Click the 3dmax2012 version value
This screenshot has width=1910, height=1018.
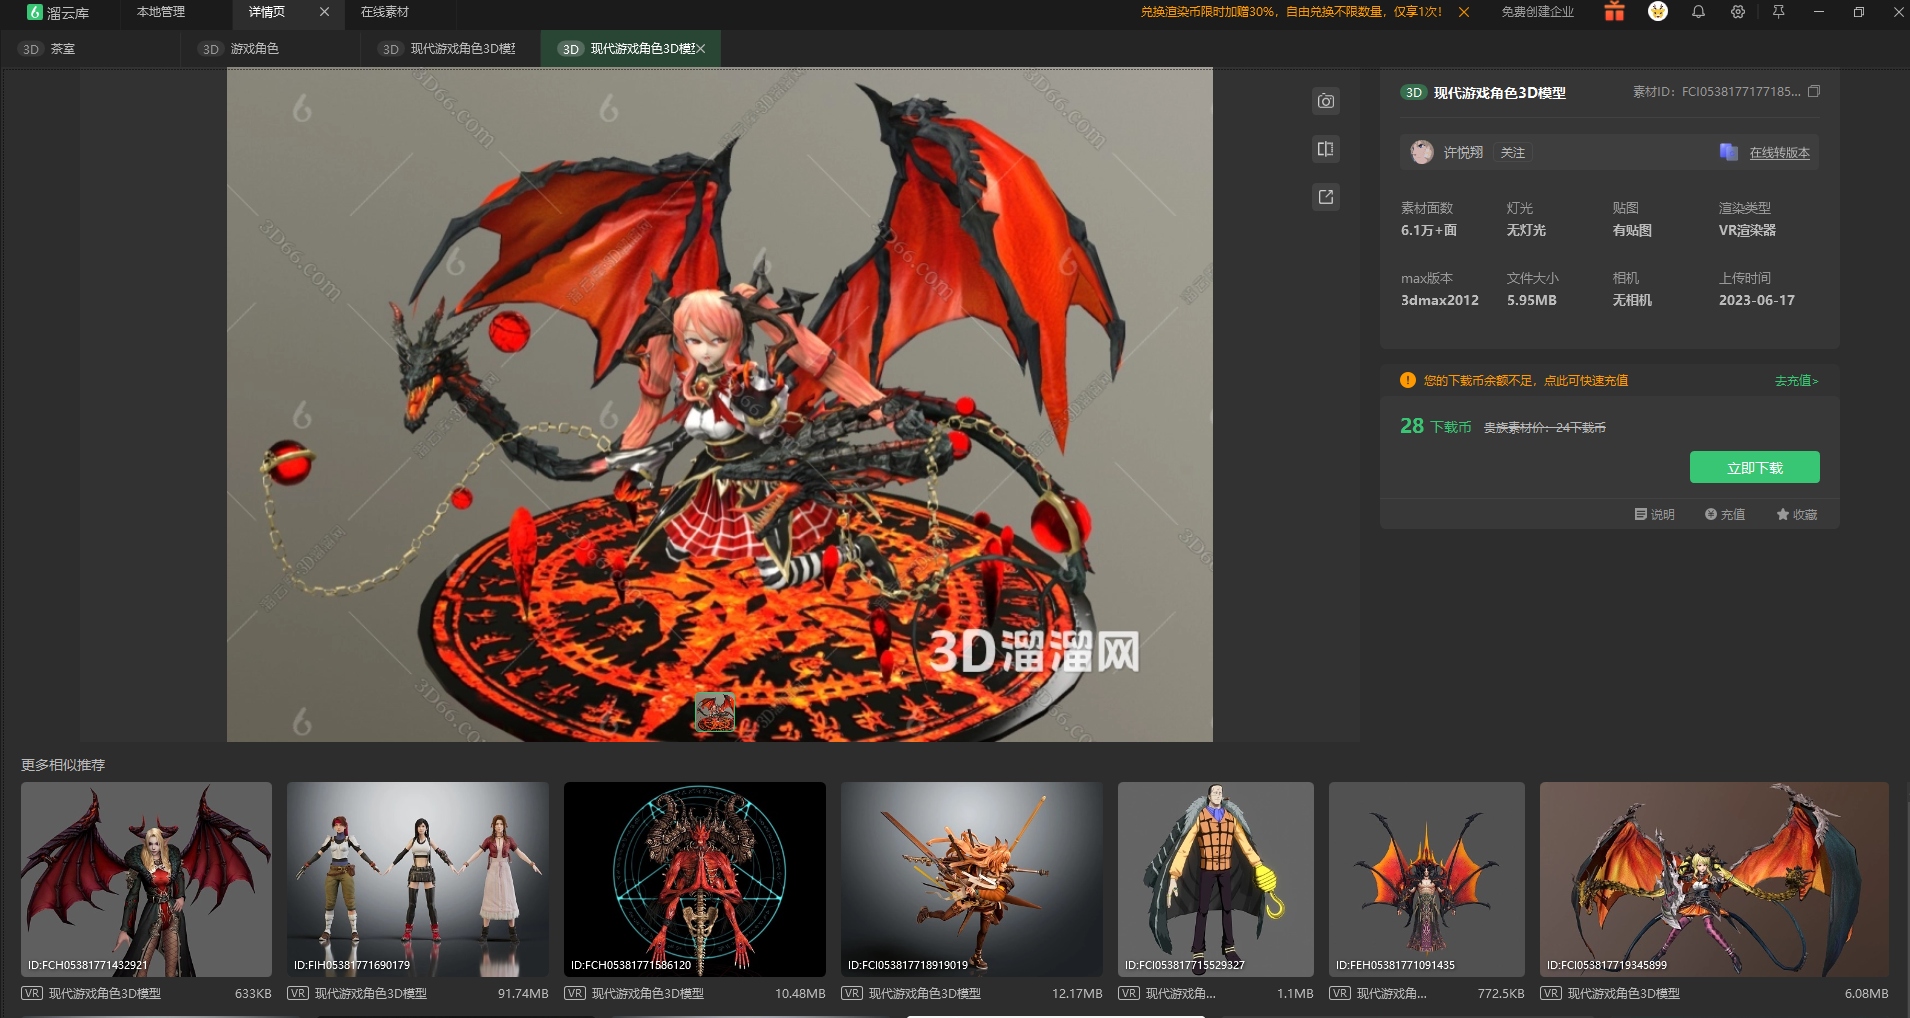click(x=1440, y=300)
